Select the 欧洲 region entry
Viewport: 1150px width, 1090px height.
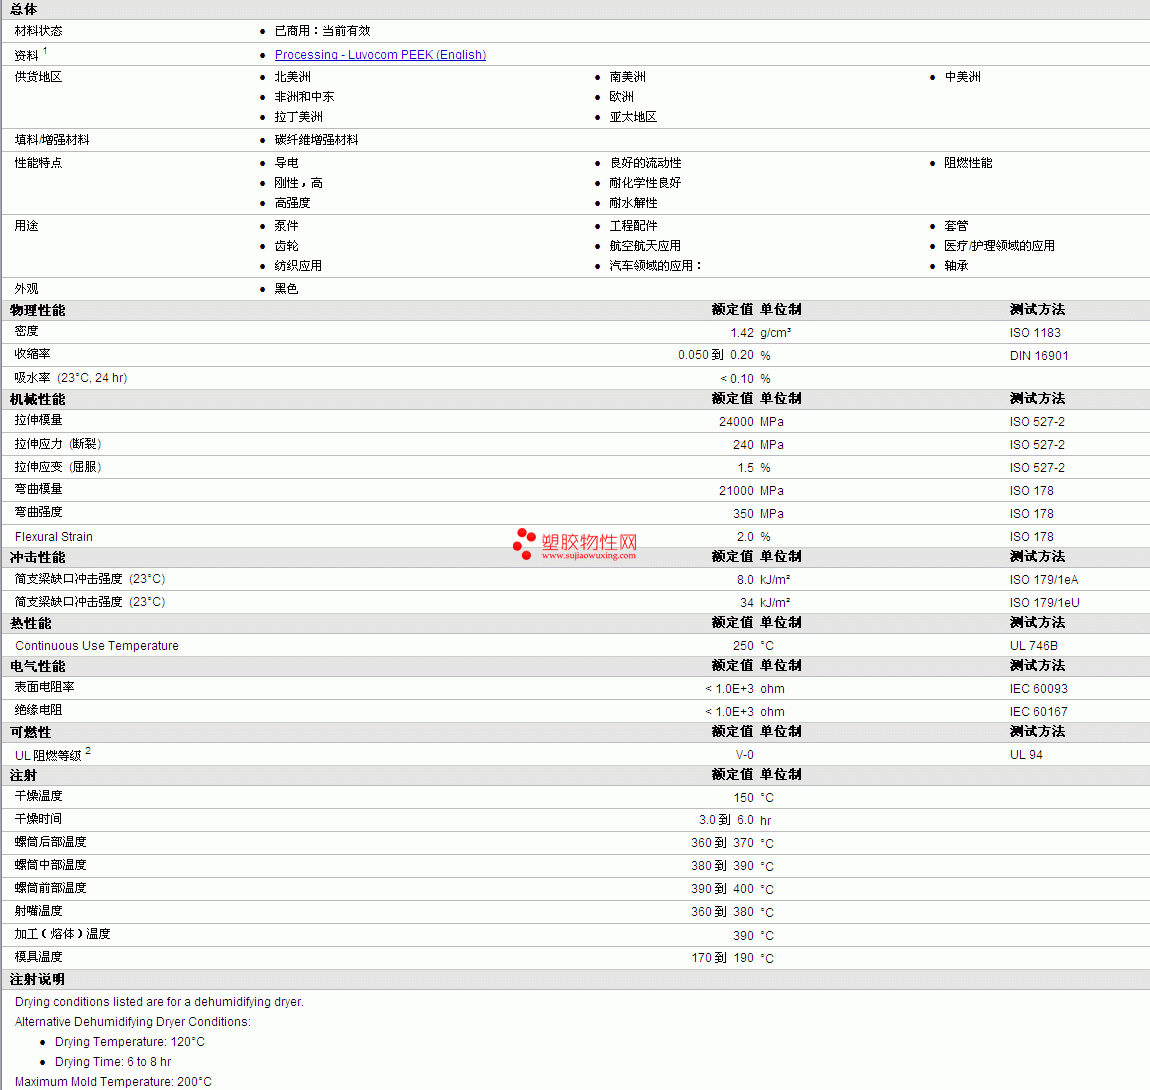pos(621,97)
